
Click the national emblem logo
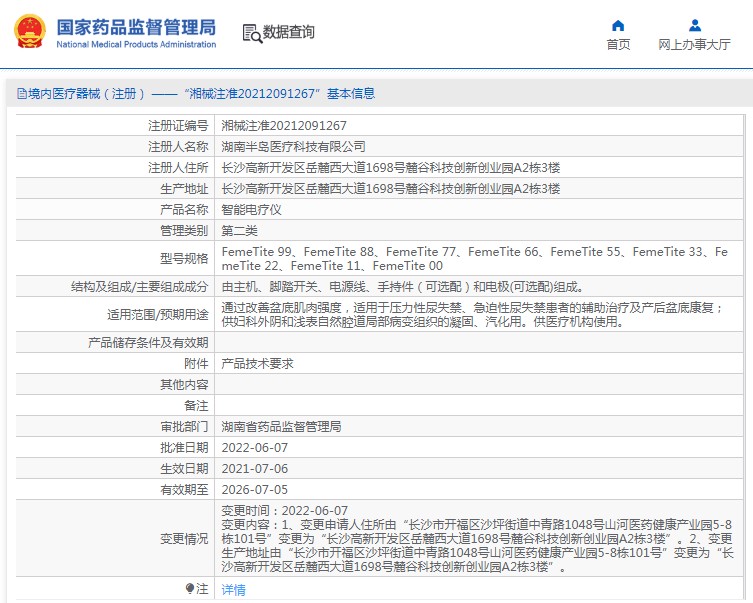click(30, 32)
